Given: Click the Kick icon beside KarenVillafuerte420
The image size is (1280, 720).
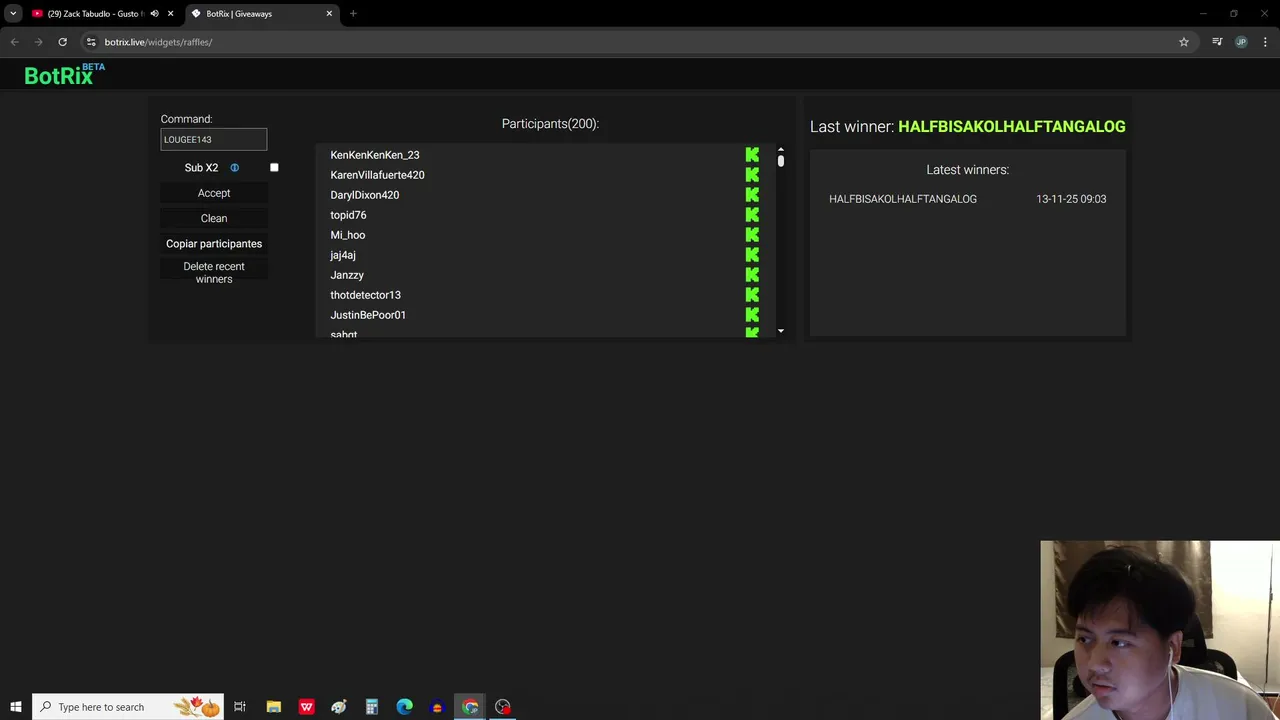Looking at the screenshot, I should coord(752,175).
